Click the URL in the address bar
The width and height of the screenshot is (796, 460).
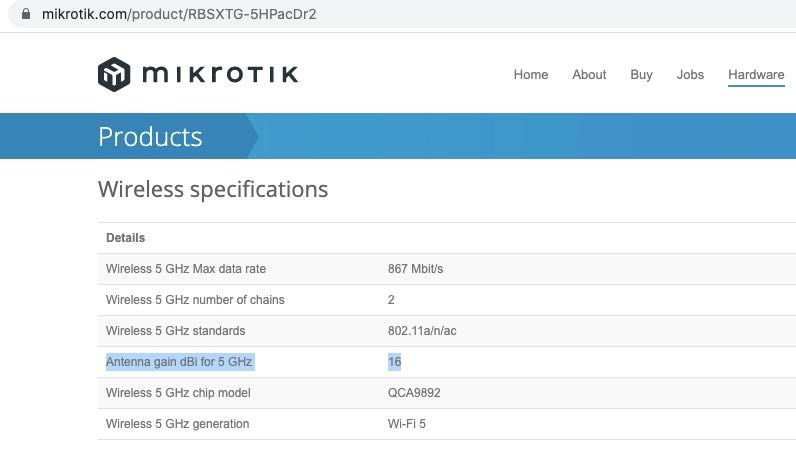[x=179, y=14]
